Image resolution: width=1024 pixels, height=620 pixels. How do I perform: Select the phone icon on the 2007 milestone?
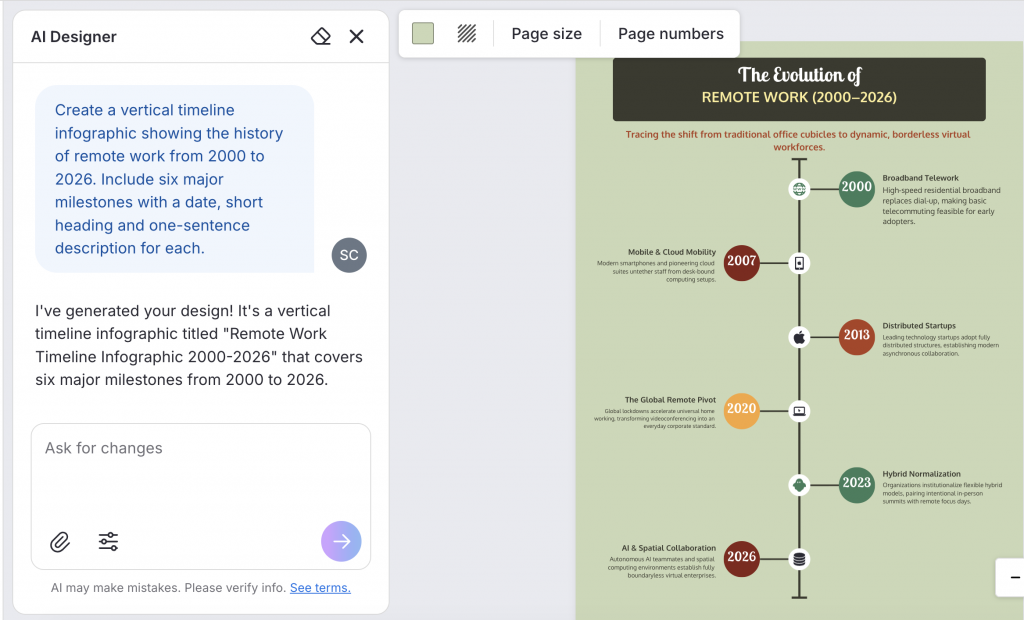[x=799, y=263]
